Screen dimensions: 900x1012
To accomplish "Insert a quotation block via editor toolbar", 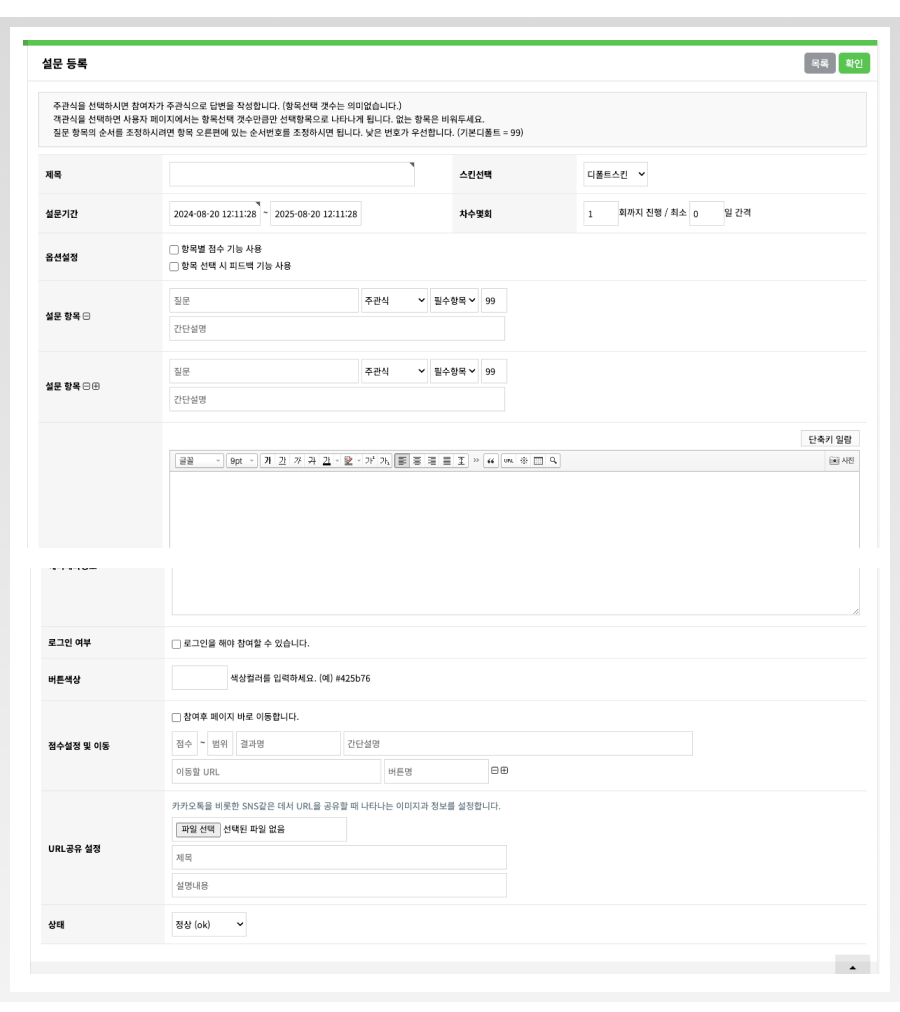I will pyautogui.click(x=491, y=460).
